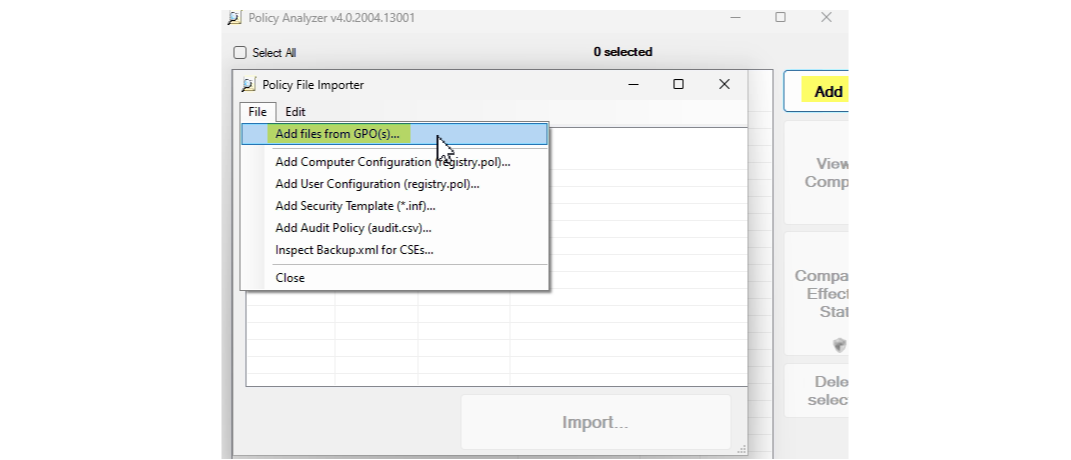The height and width of the screenshot is (460, 1071).
Task: Open the File menu in Policy File Importer
Action: [x=258, y=112]
